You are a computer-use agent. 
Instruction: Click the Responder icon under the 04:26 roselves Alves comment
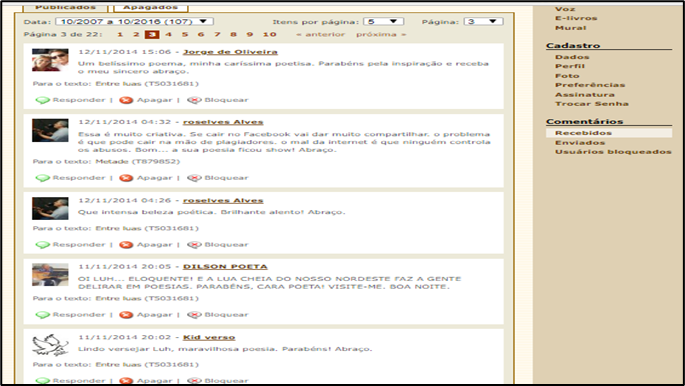42,245
